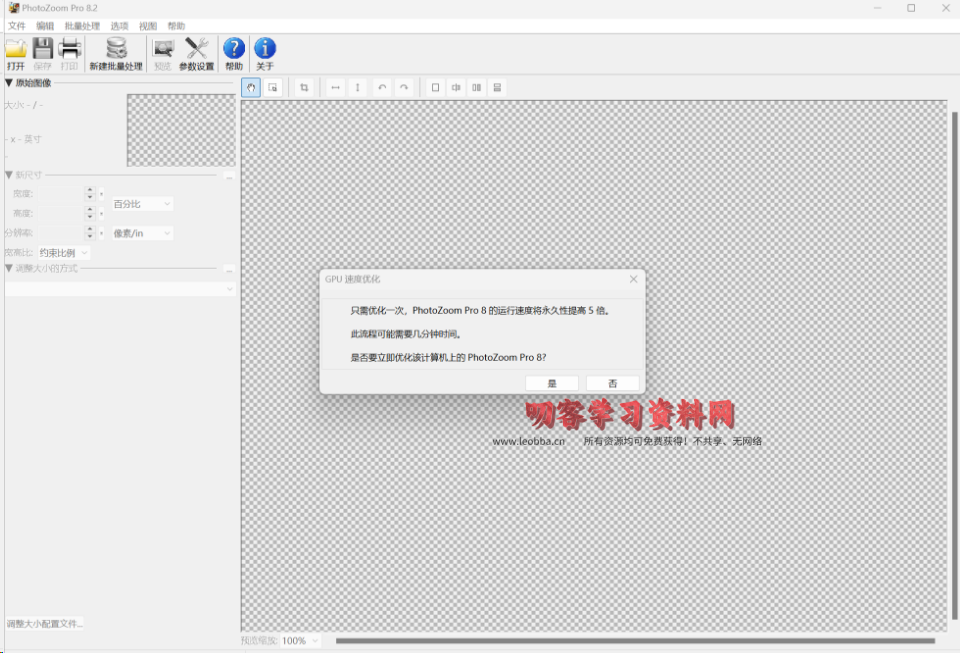Click the 打印 printer icon
The width and height of the screenshot is (960, 653).
pos(69,53)
